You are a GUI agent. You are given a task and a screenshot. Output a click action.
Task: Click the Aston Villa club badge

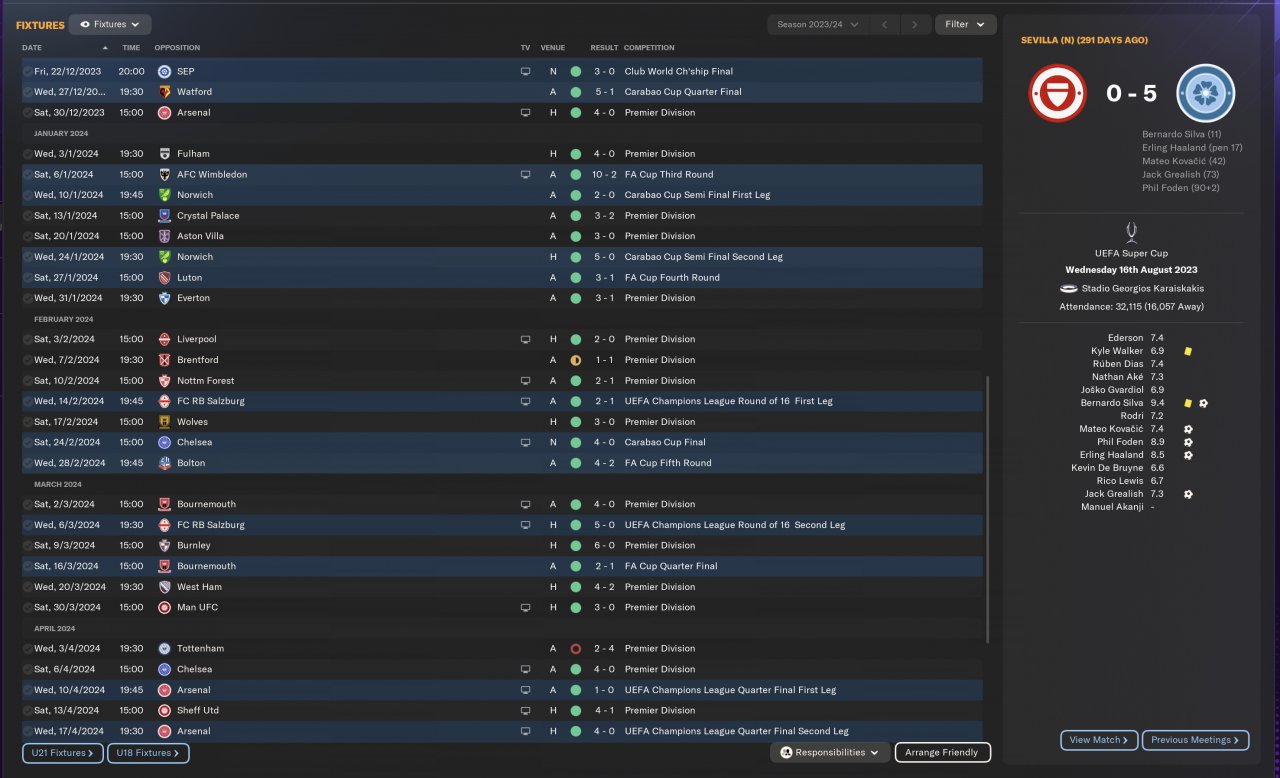165,236
